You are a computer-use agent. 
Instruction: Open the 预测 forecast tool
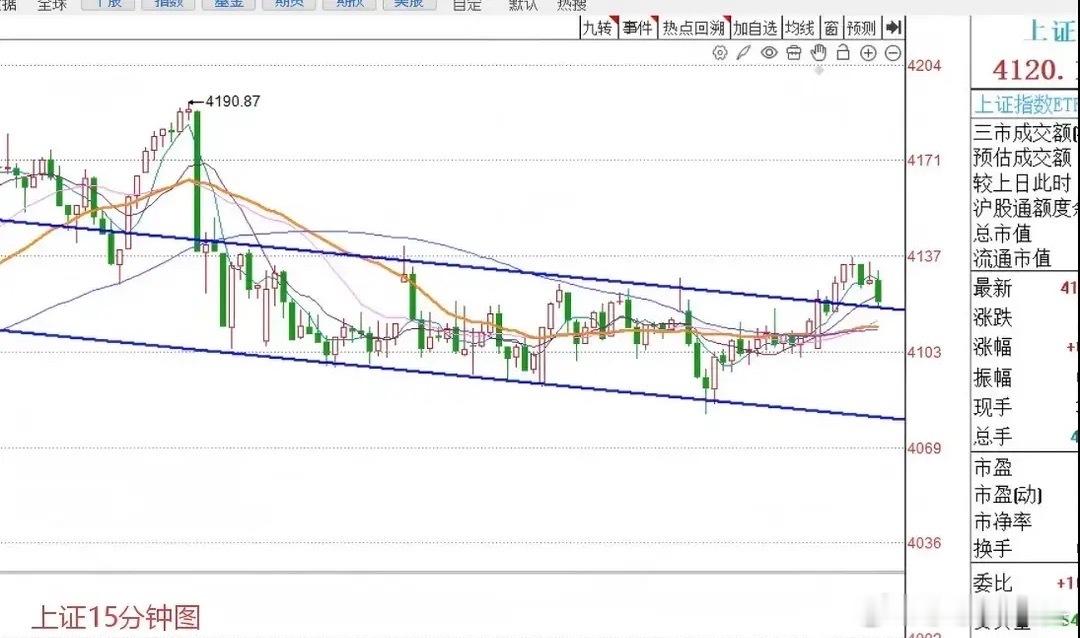tap(861, 28)
